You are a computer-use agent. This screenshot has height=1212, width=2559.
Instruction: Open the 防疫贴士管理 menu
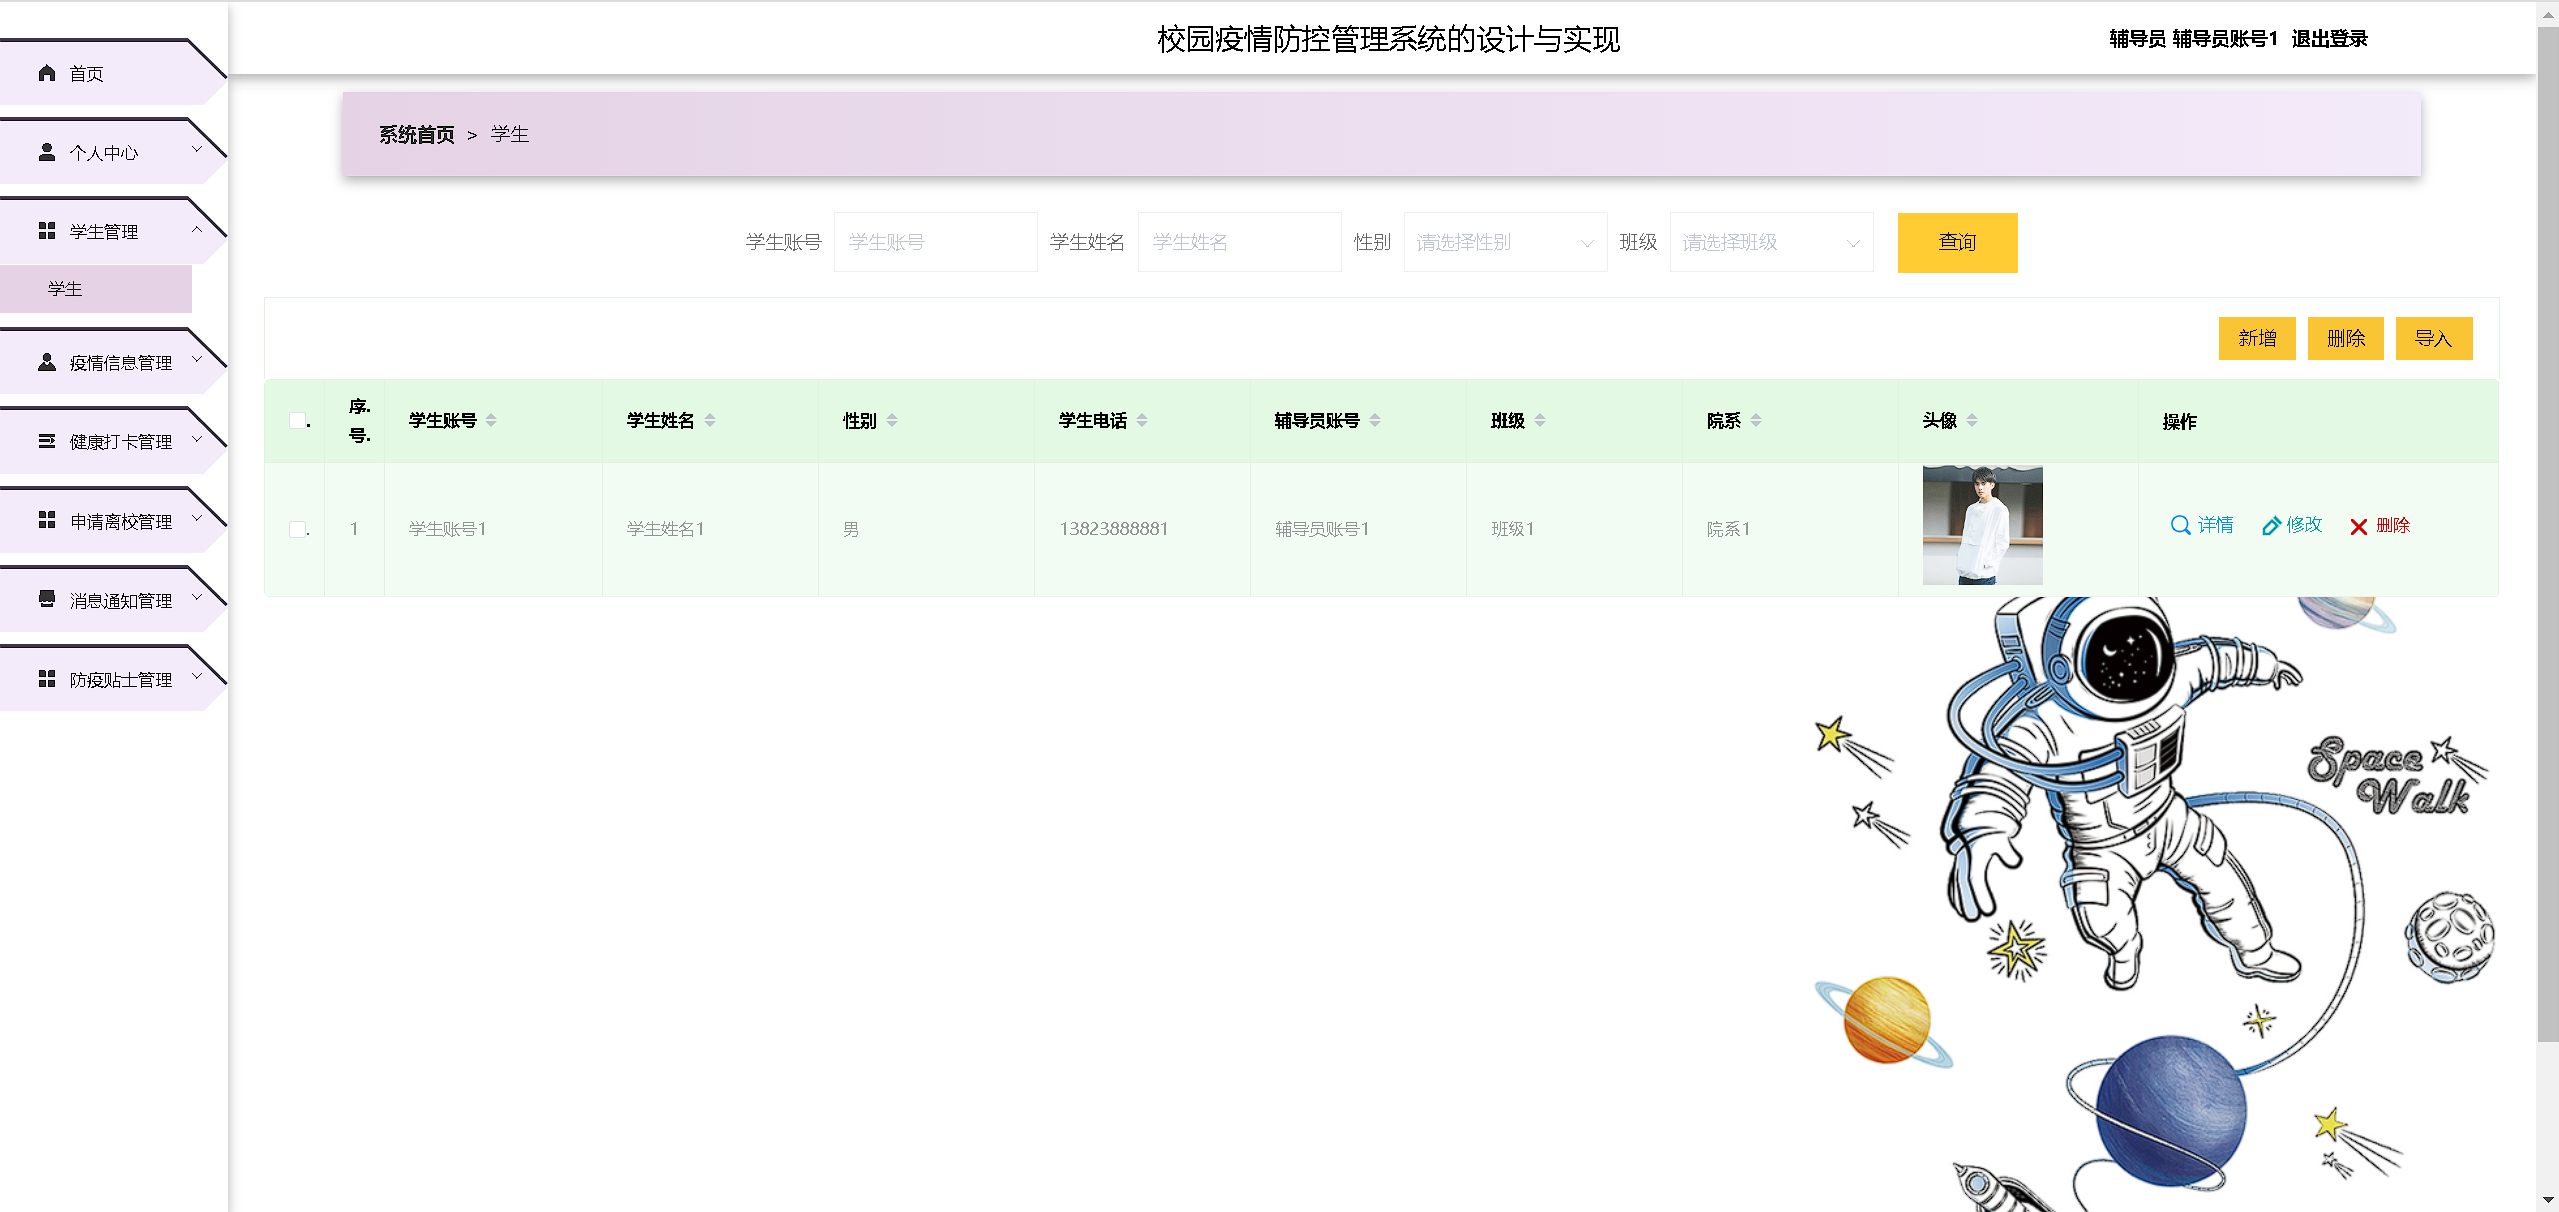120,680
